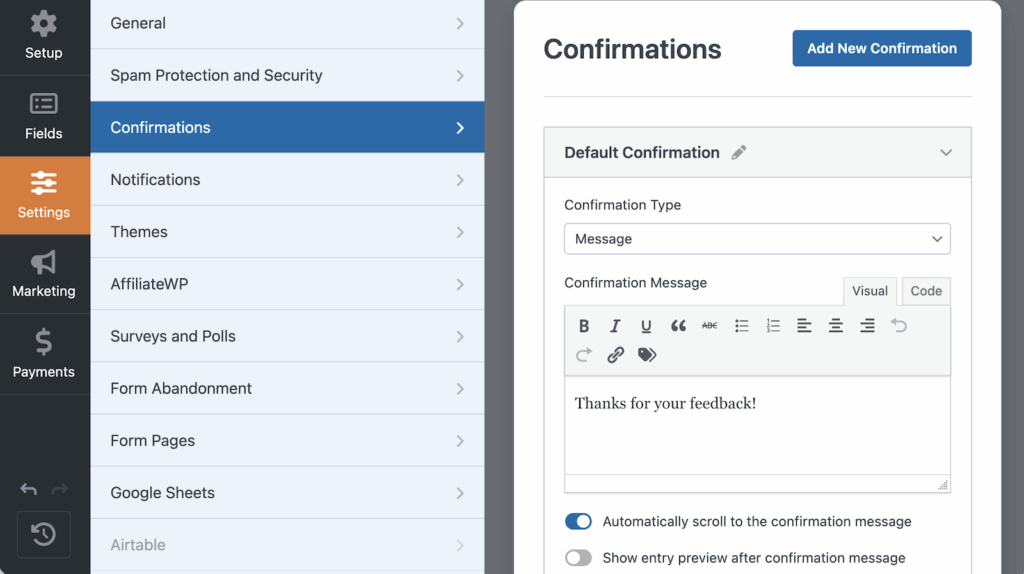The width and height of the screenshot is (1024, 574).
Task: Enable show entry preview after confirmation
Action: pos(578,558)
